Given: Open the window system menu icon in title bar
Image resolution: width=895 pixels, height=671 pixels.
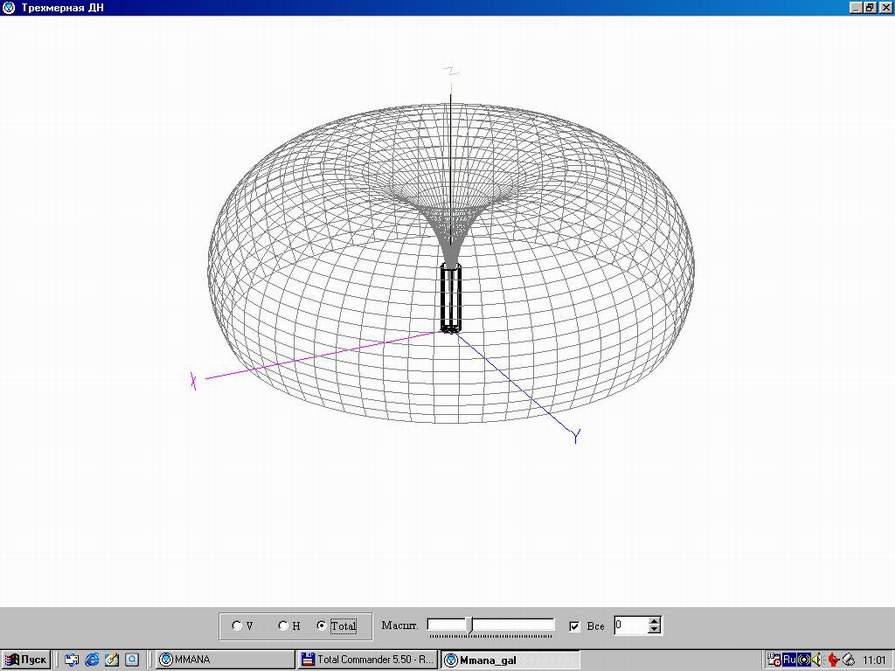Looking at the screenshot, I should 9,7.
